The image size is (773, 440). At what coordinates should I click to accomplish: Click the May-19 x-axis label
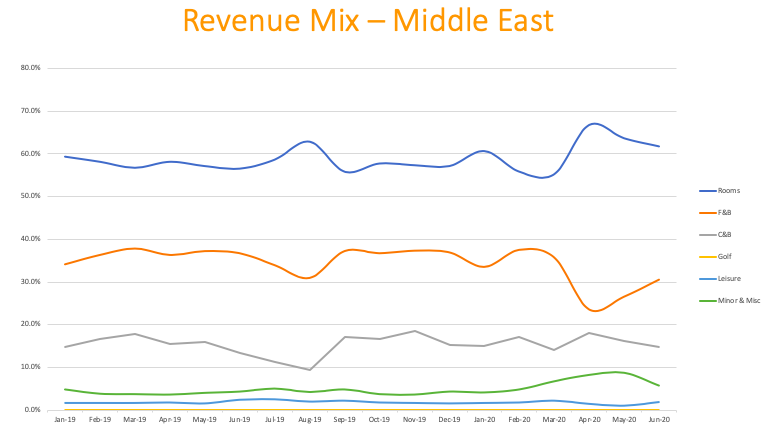pos(205,420)
